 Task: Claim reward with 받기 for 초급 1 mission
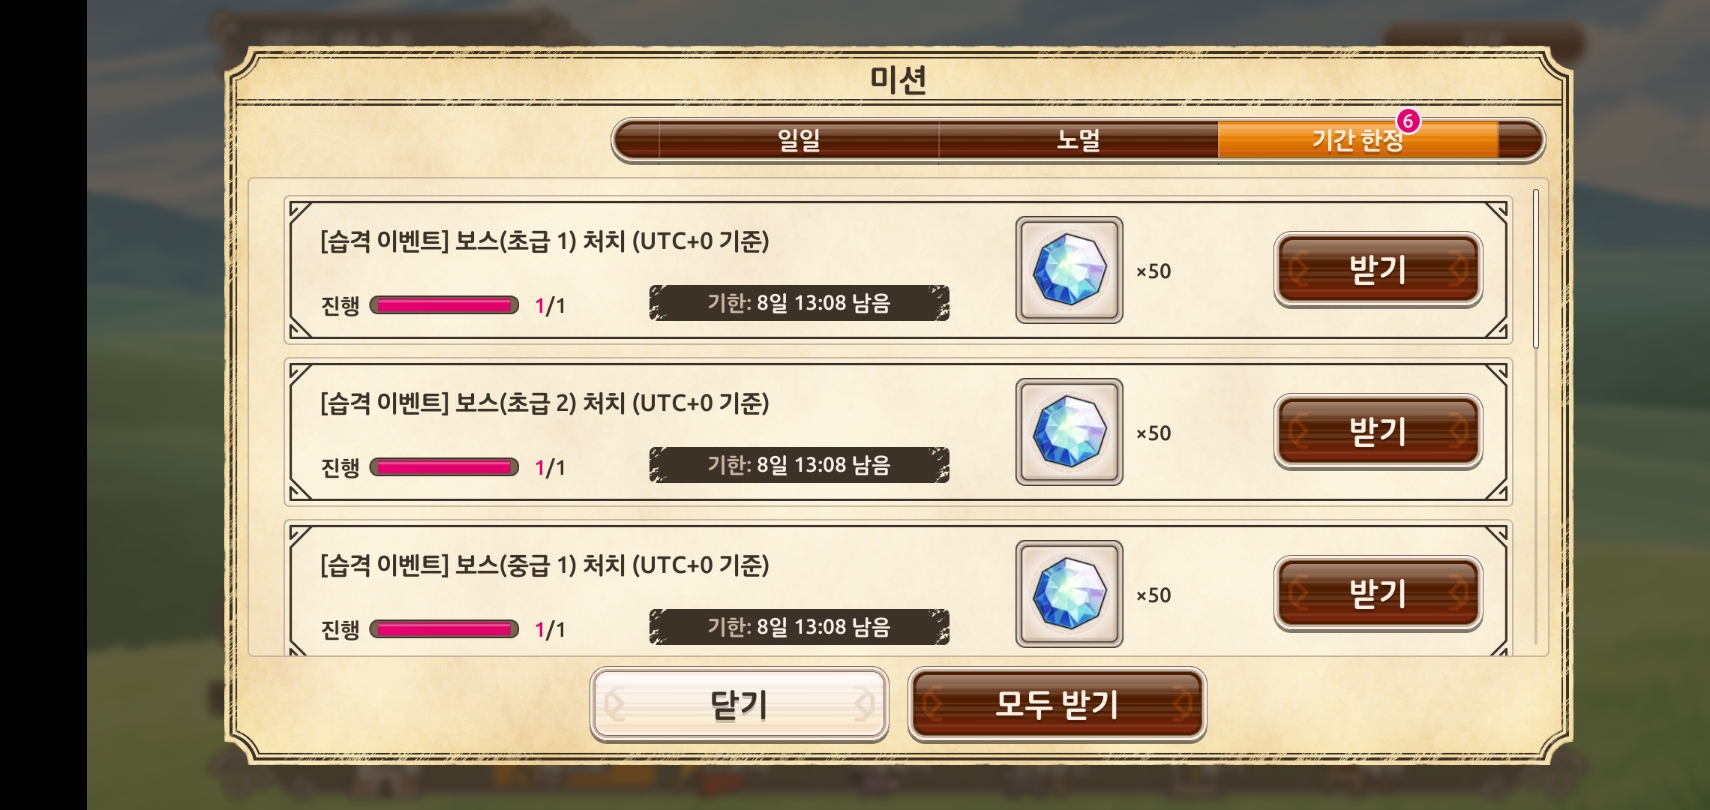coord(1378,270)
